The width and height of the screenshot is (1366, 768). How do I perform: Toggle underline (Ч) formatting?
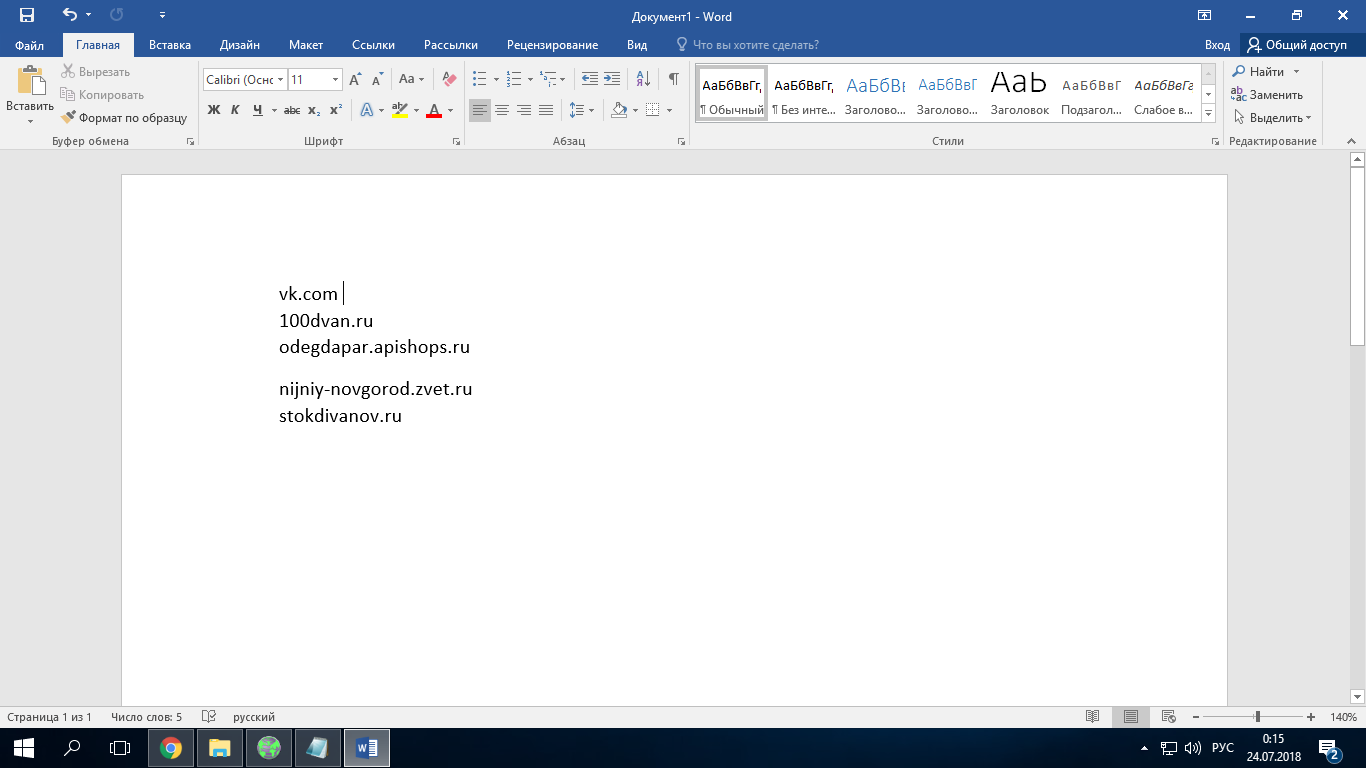click(x=257, y=110)
